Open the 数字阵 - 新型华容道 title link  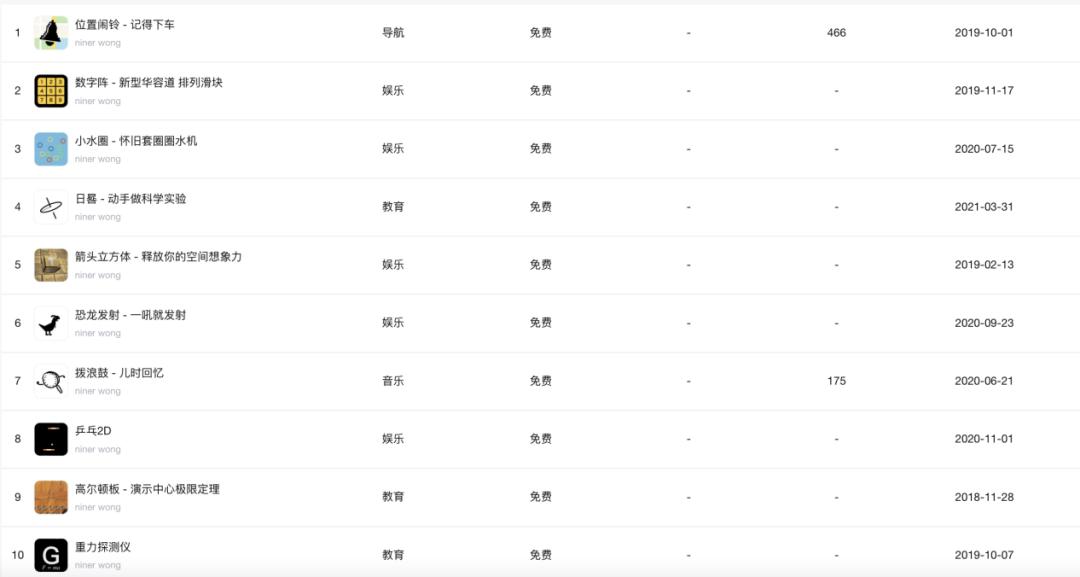coord(149,83)
